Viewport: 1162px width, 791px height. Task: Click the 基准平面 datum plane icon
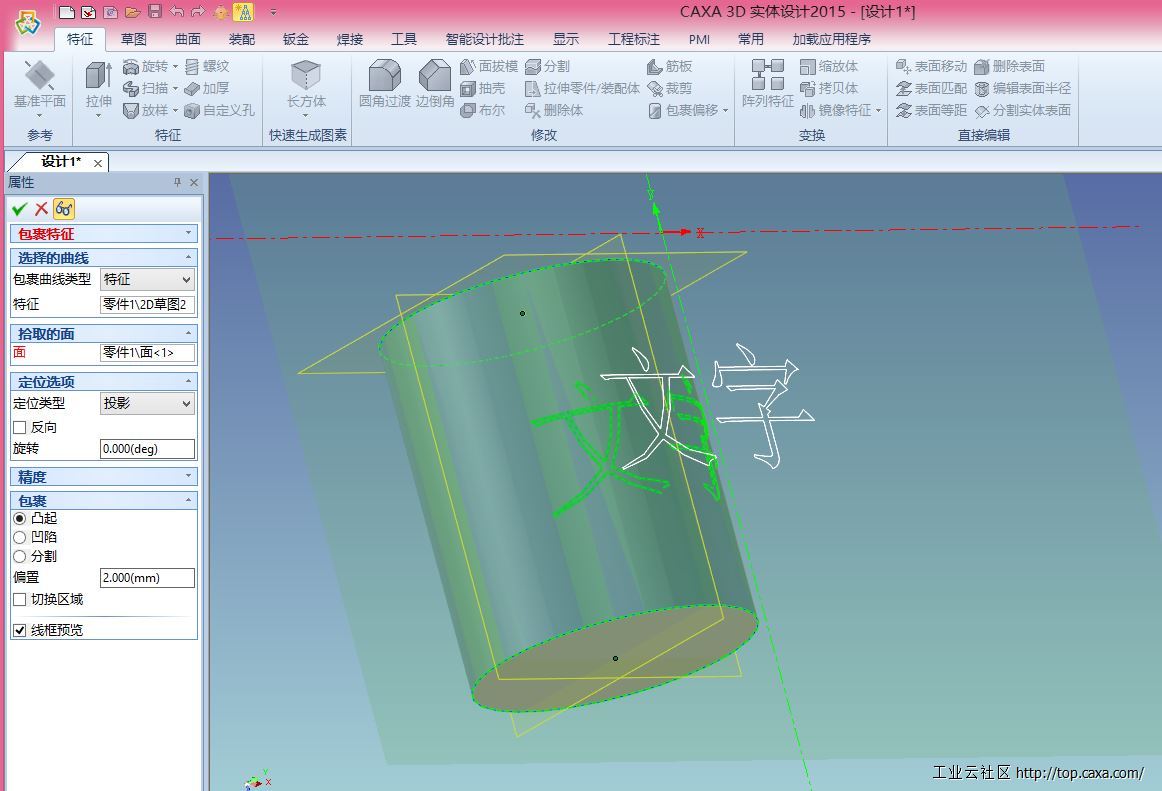point(40,78)
